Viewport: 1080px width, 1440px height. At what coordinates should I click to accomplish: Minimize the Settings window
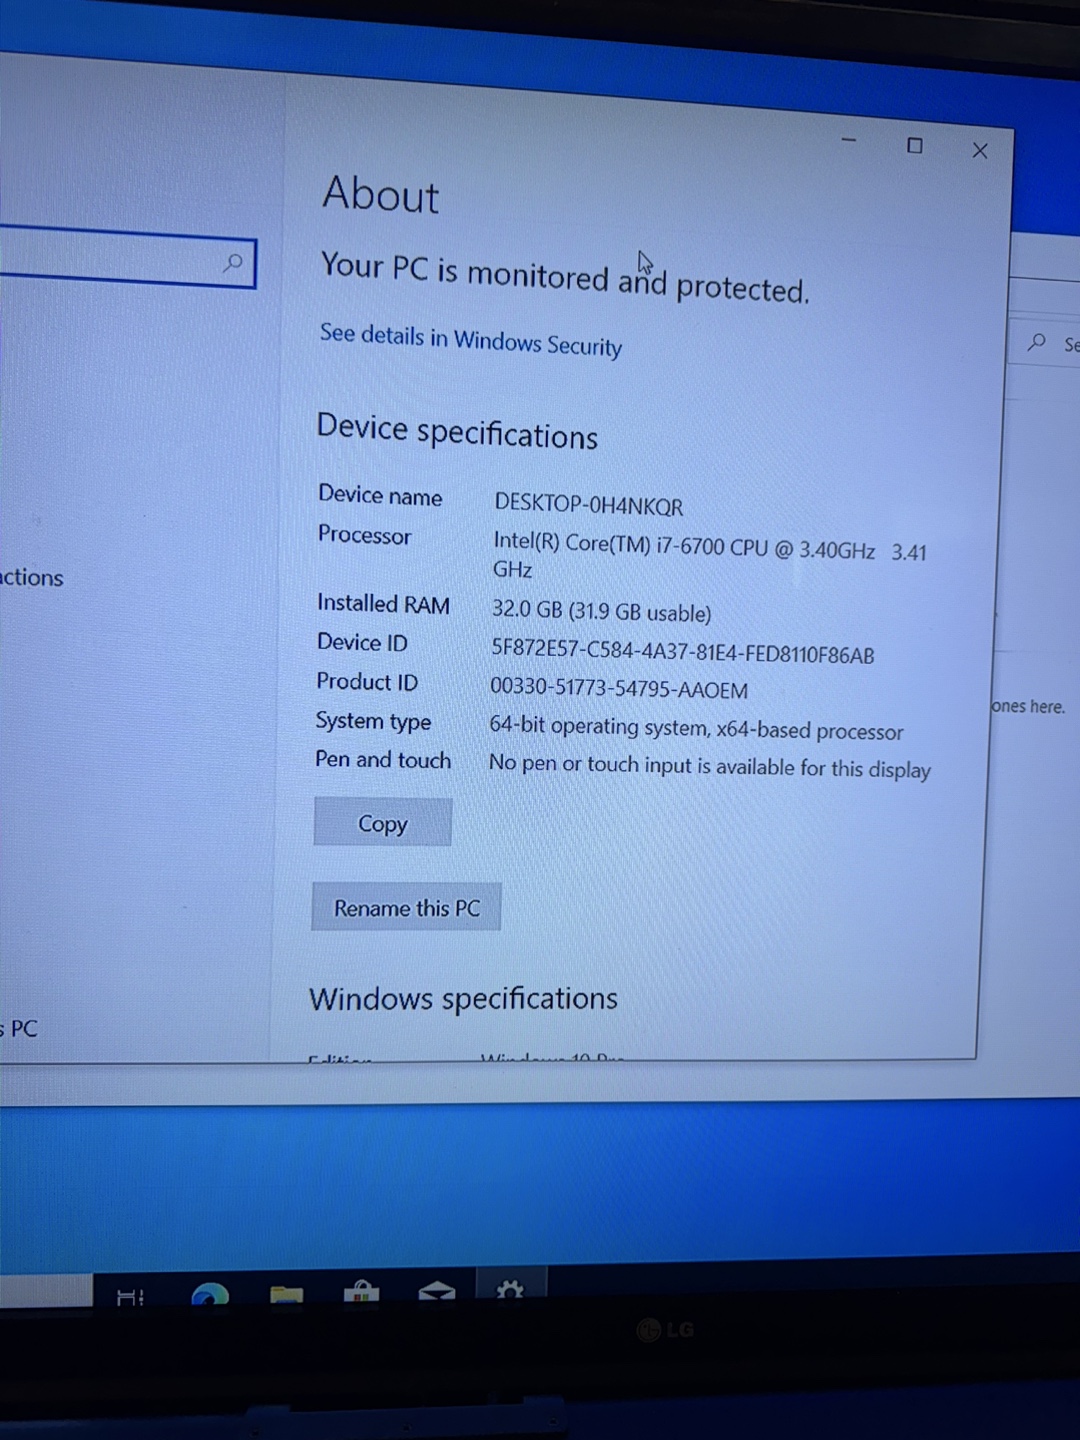pyautogui.click(x=849, y=140)
